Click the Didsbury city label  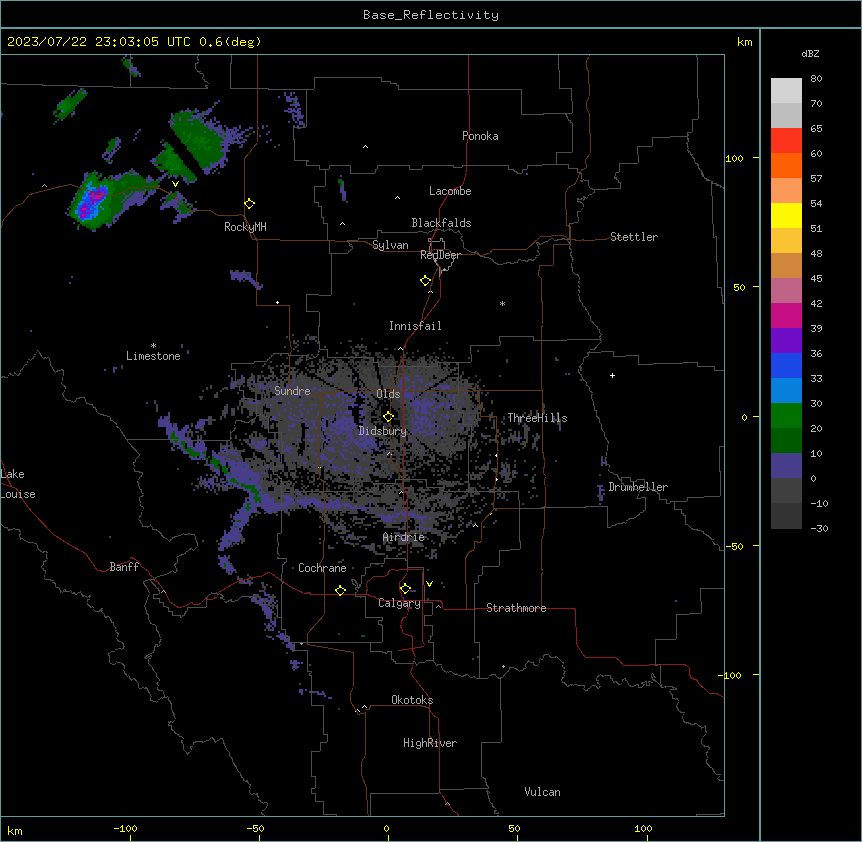tap(383, 431)
